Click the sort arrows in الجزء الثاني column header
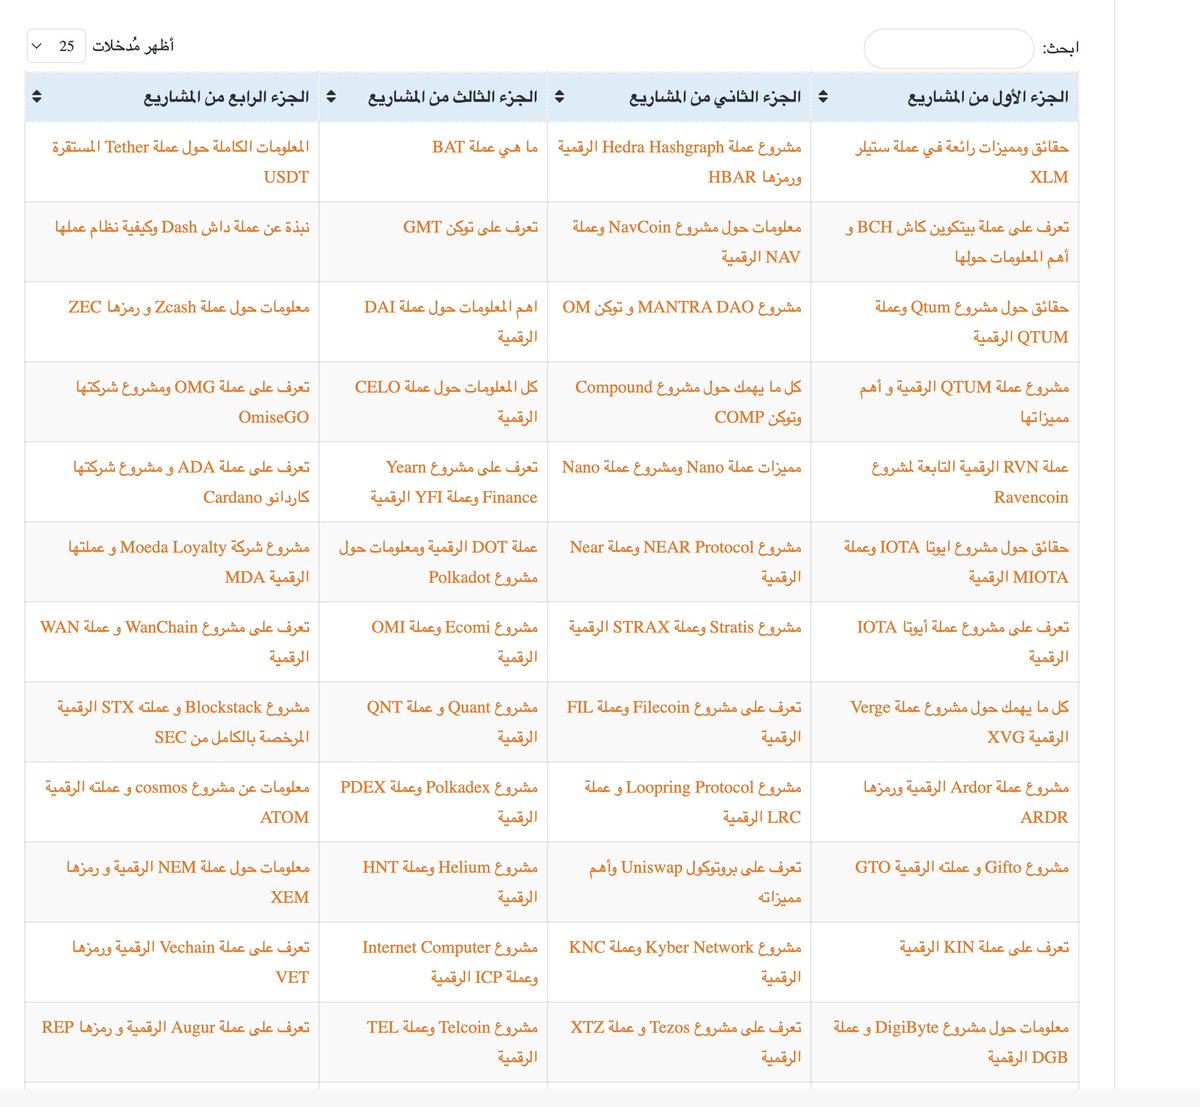 pos(559,97)
